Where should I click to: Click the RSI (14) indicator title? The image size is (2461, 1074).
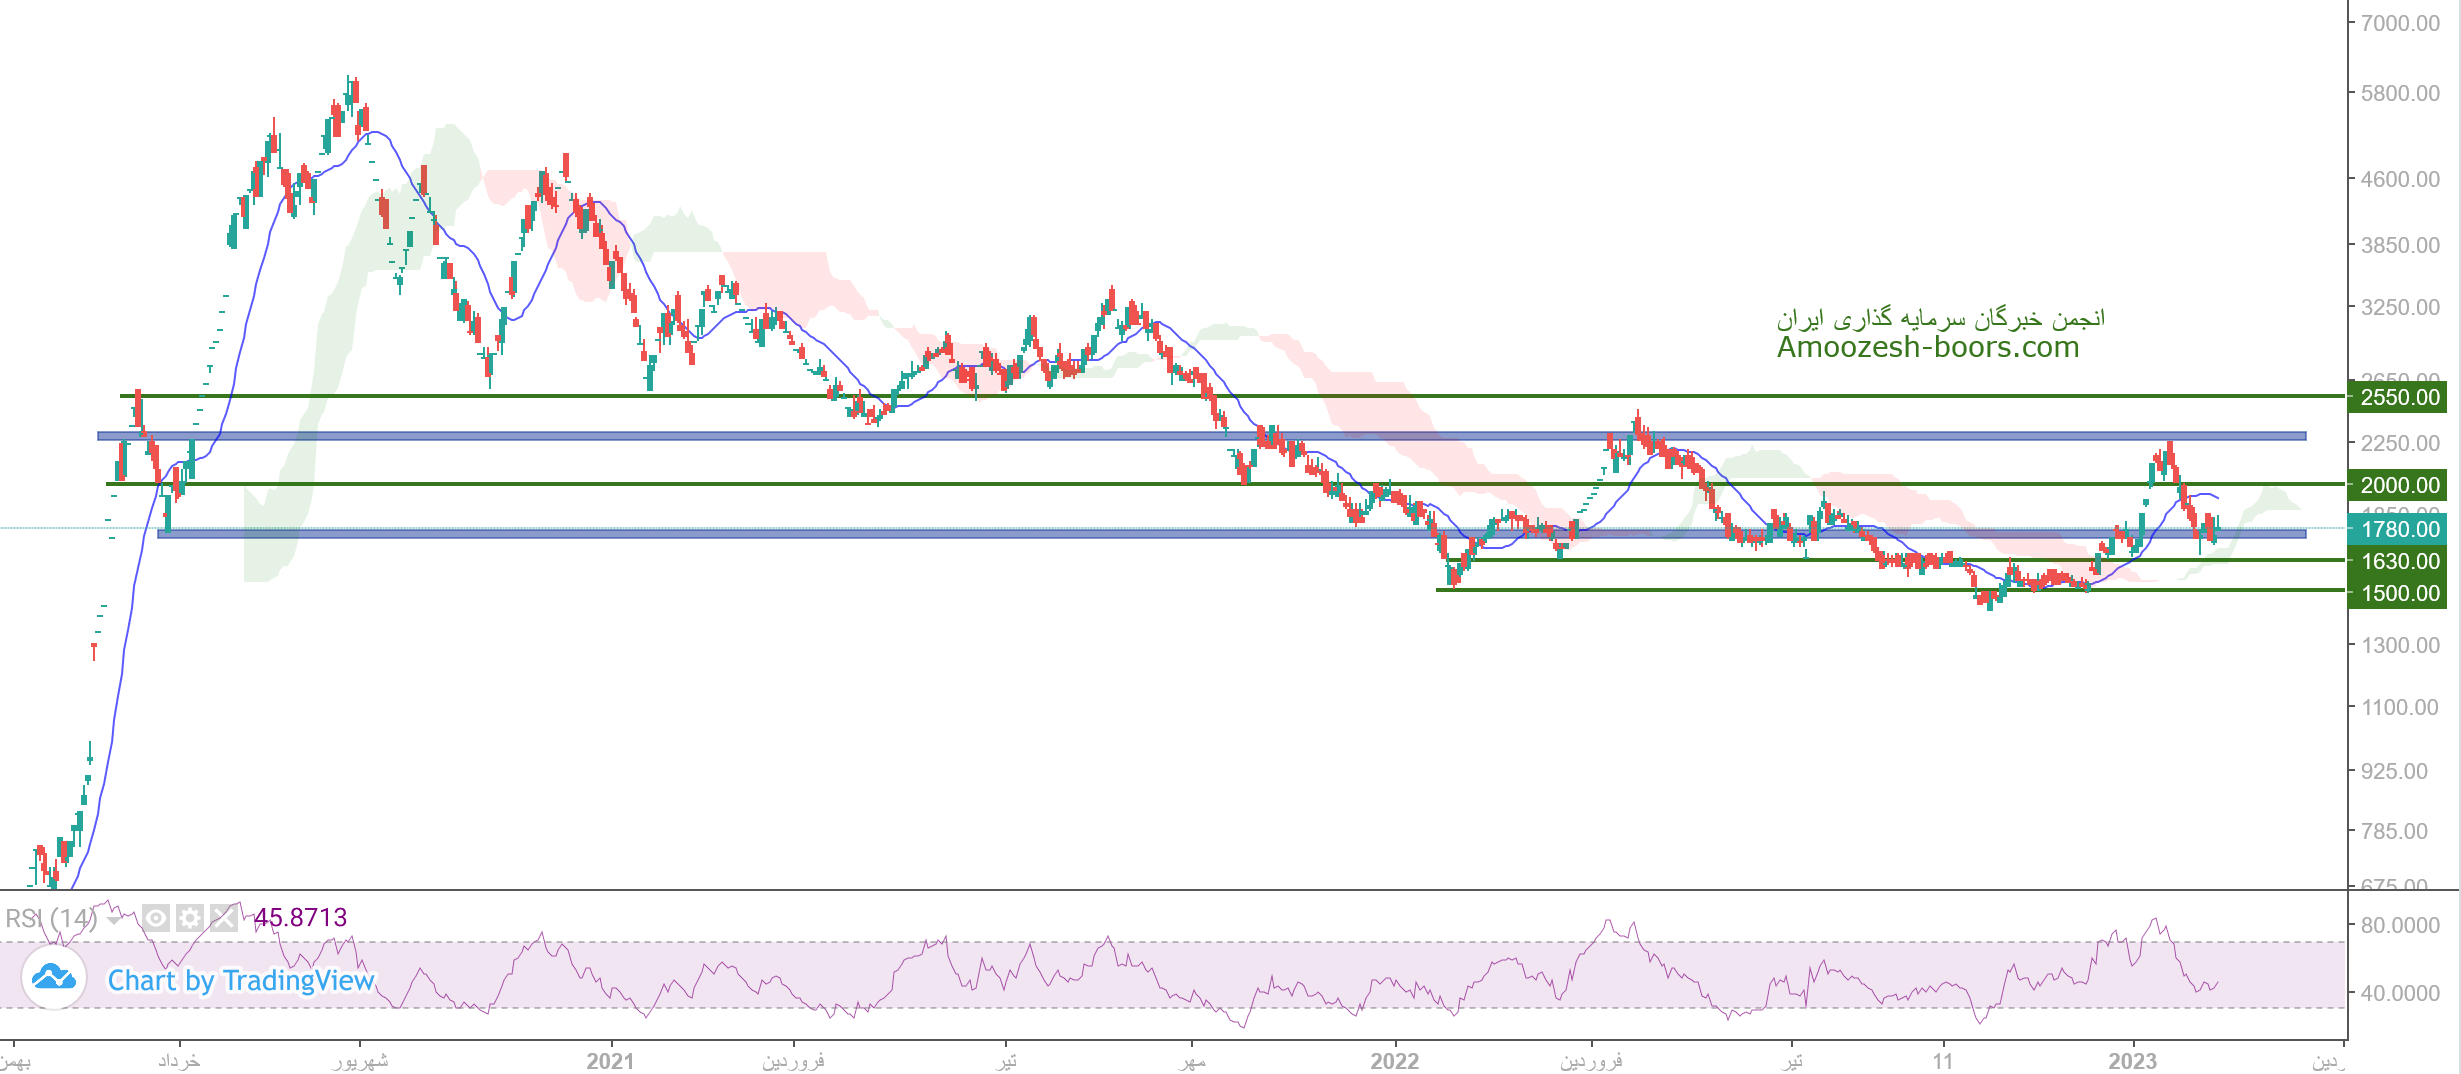(x=50, y=918)
